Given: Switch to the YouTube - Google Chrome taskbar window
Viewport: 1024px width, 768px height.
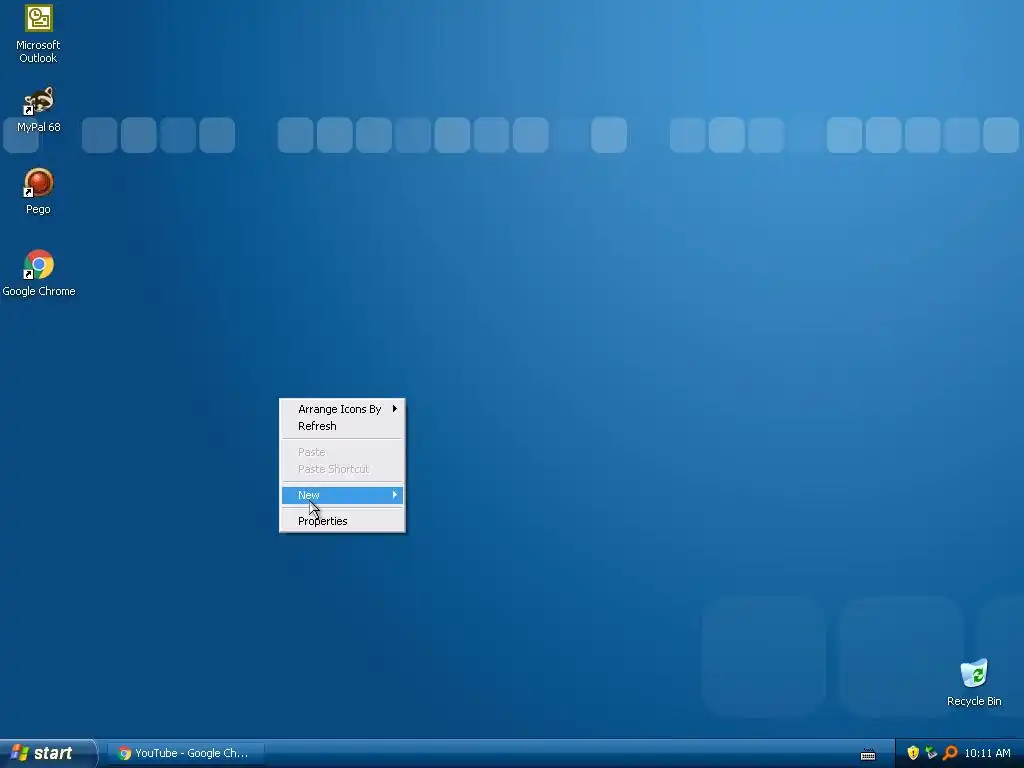Looking at the screenshot, I should click(186, 753).
